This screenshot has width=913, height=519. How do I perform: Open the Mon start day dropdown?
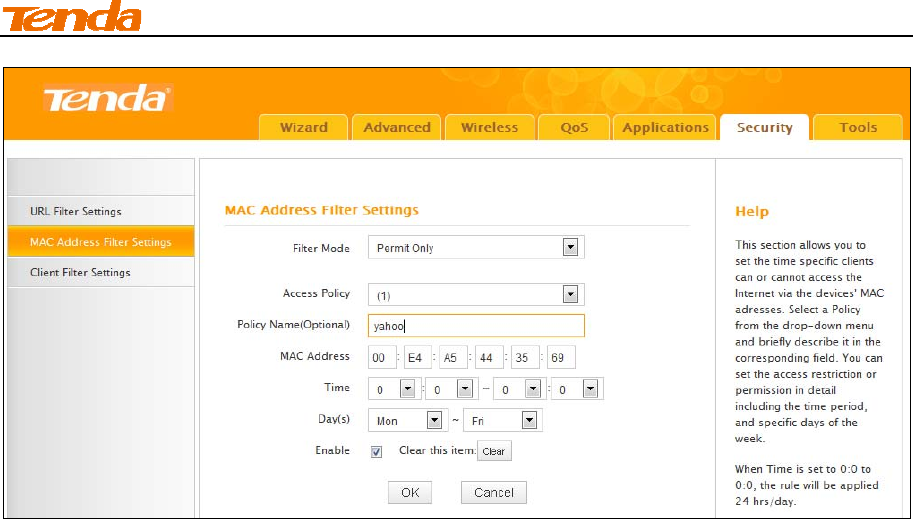point(408,421)
